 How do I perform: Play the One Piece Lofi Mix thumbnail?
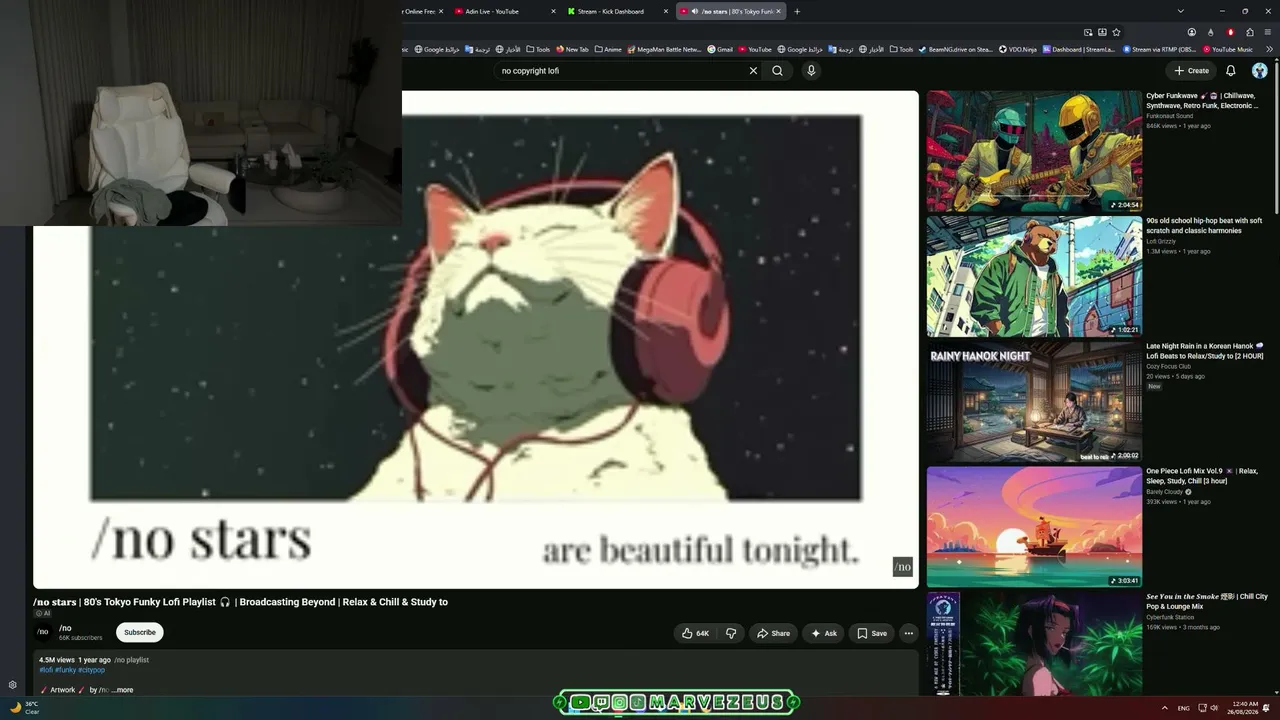coord(1034,527)
